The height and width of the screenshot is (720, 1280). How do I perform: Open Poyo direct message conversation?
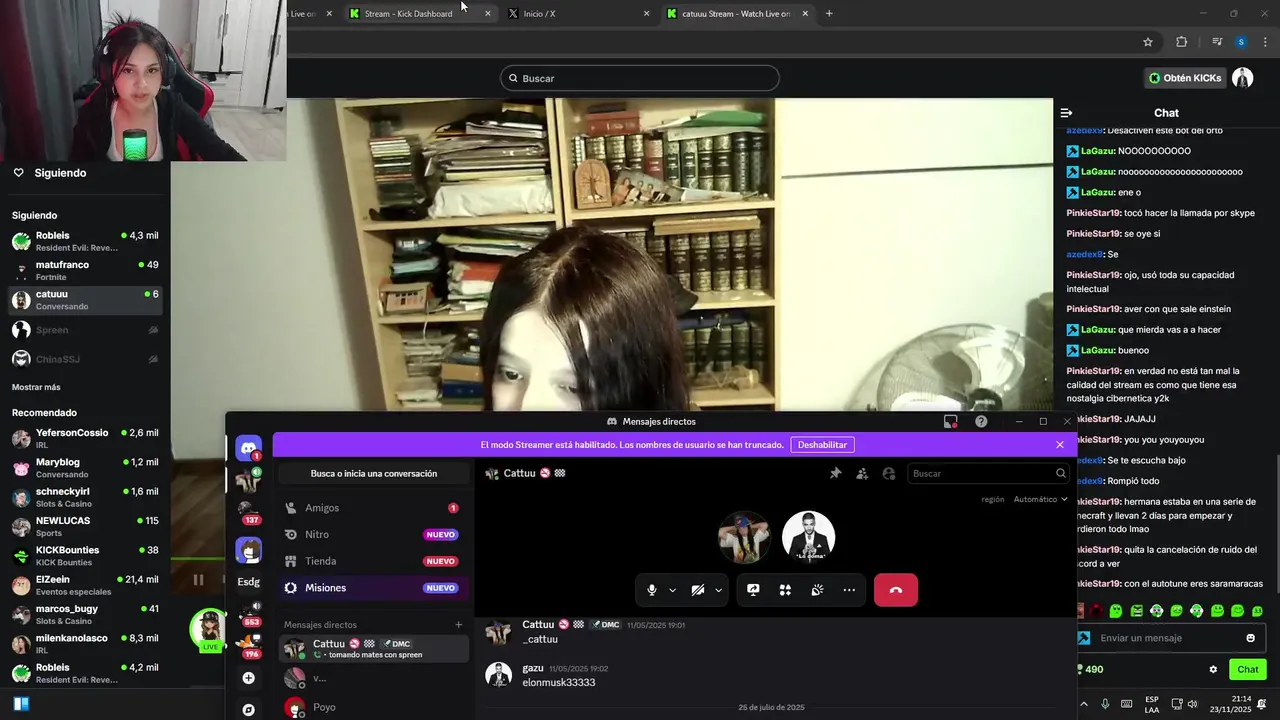click(373, 707)
